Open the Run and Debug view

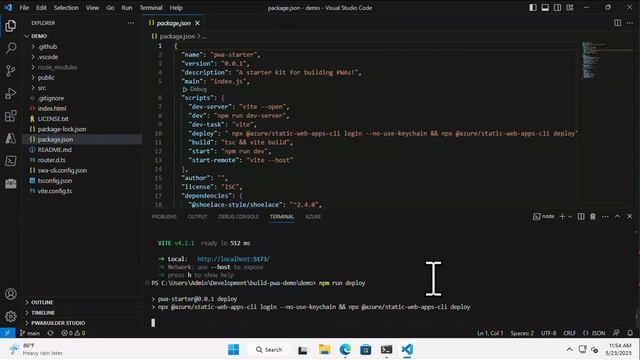coord(11,93)
